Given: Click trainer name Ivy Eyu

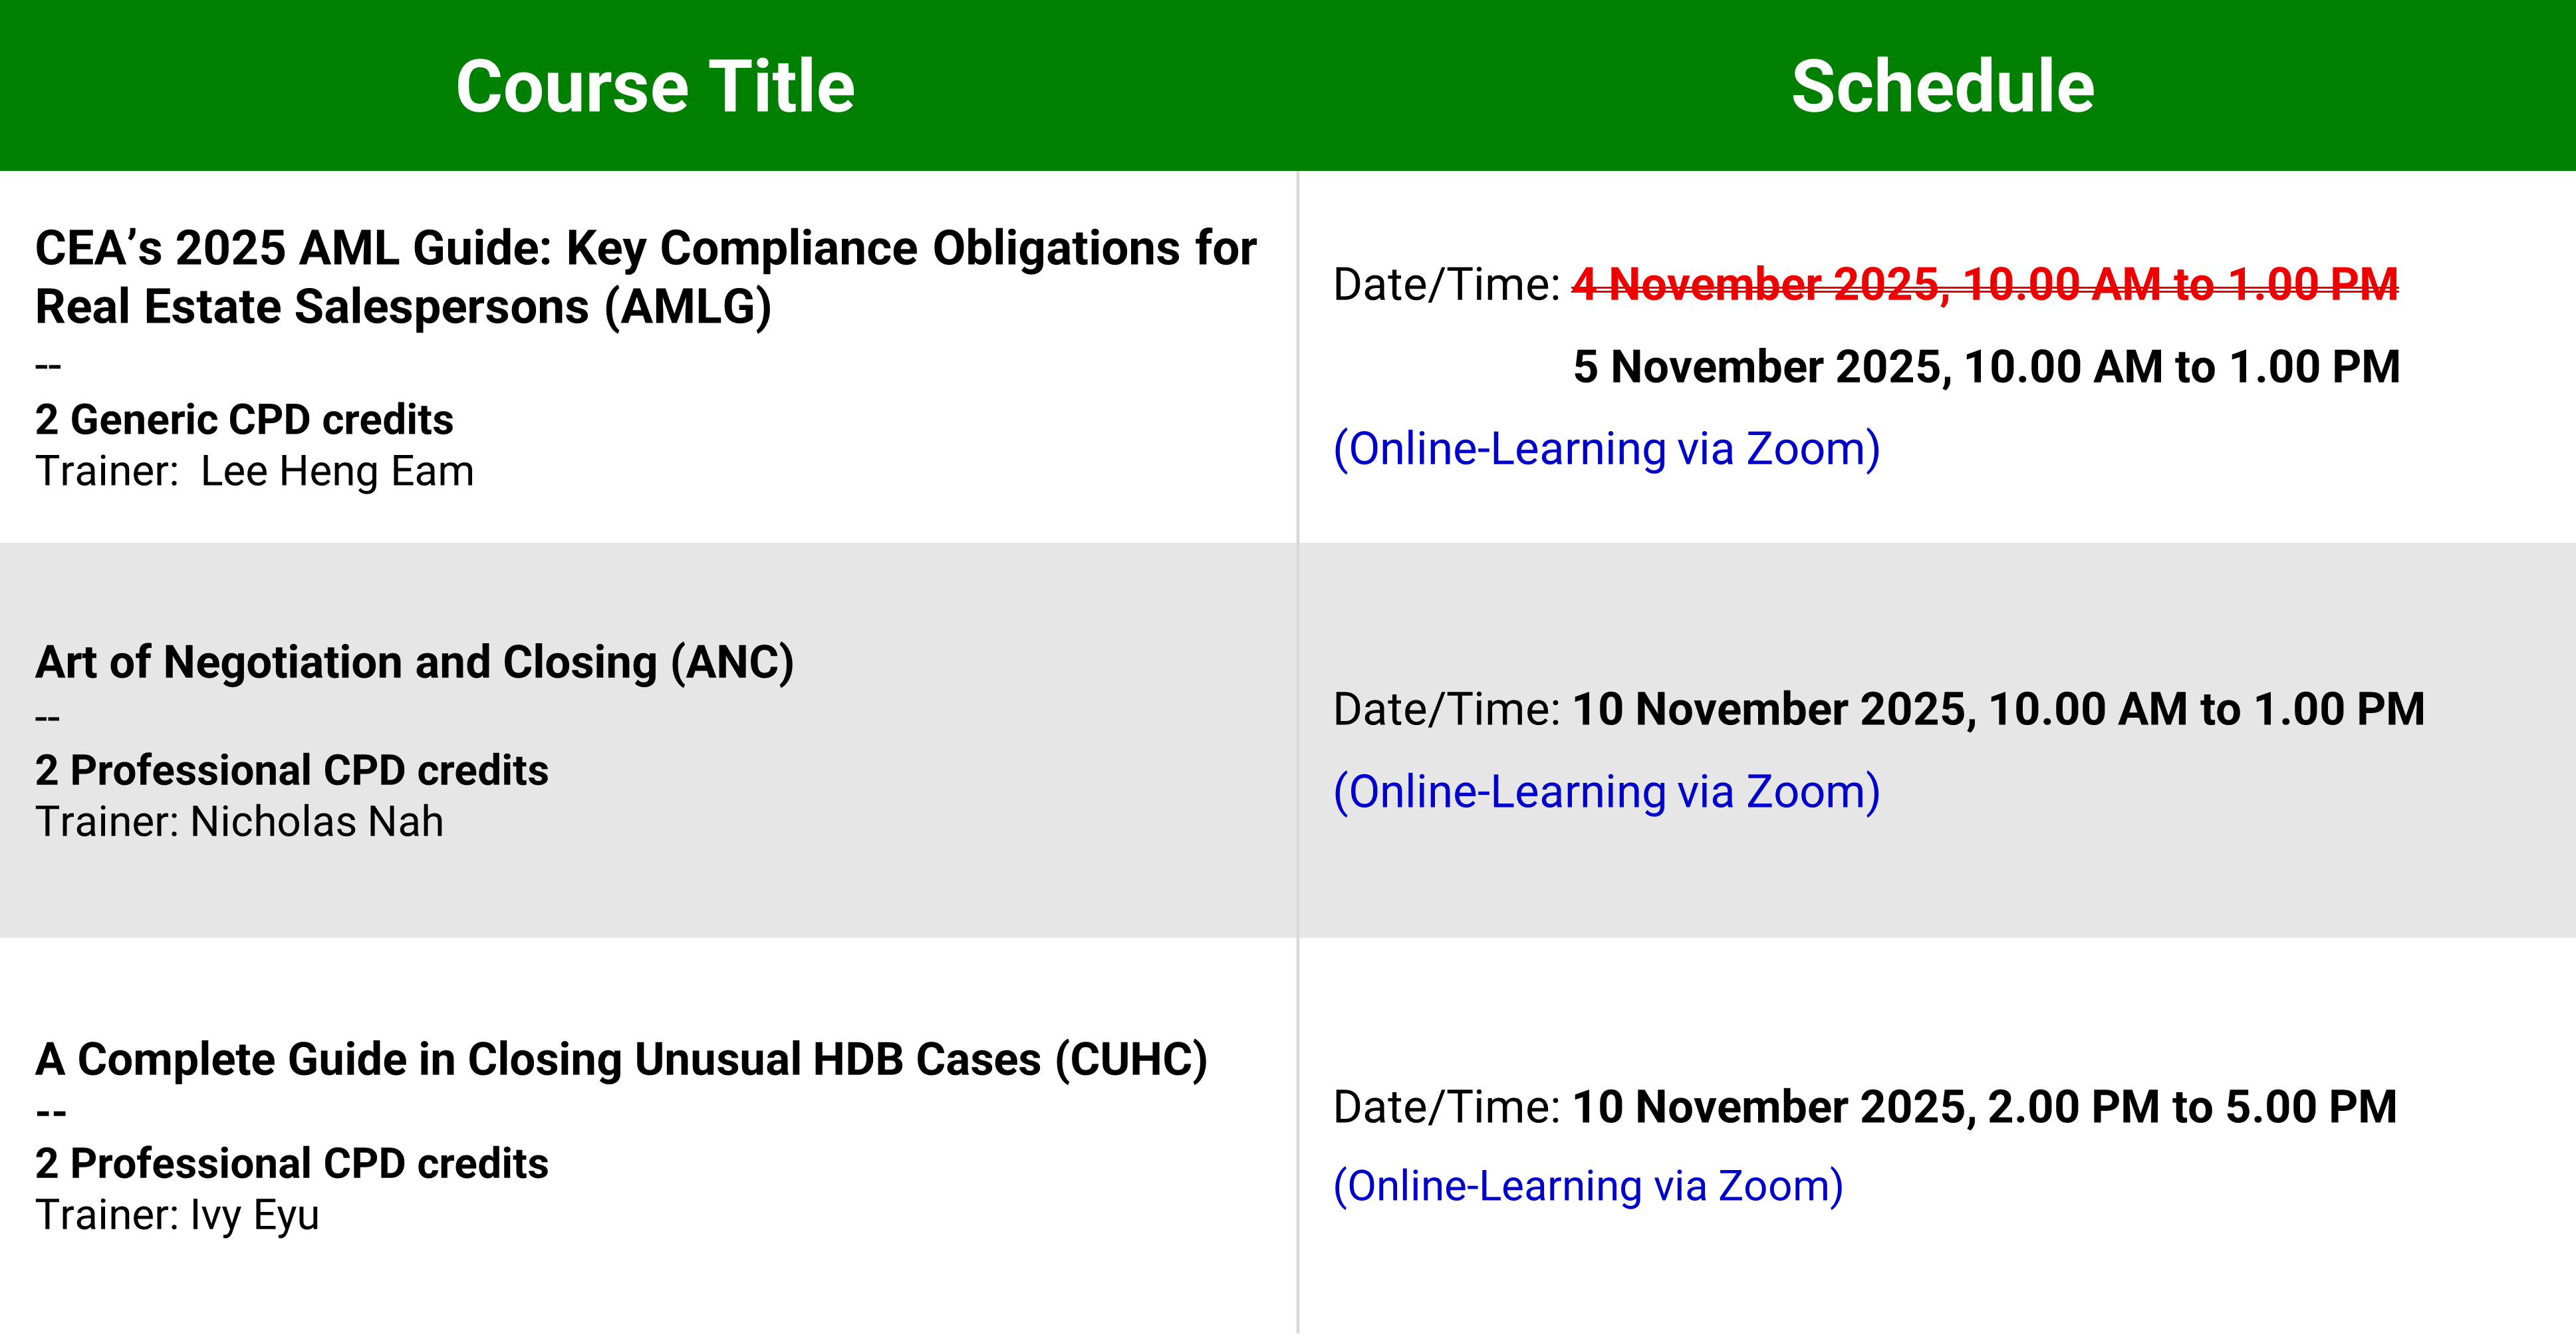Looking at the screenshot, I should (x=254, y=1215).
